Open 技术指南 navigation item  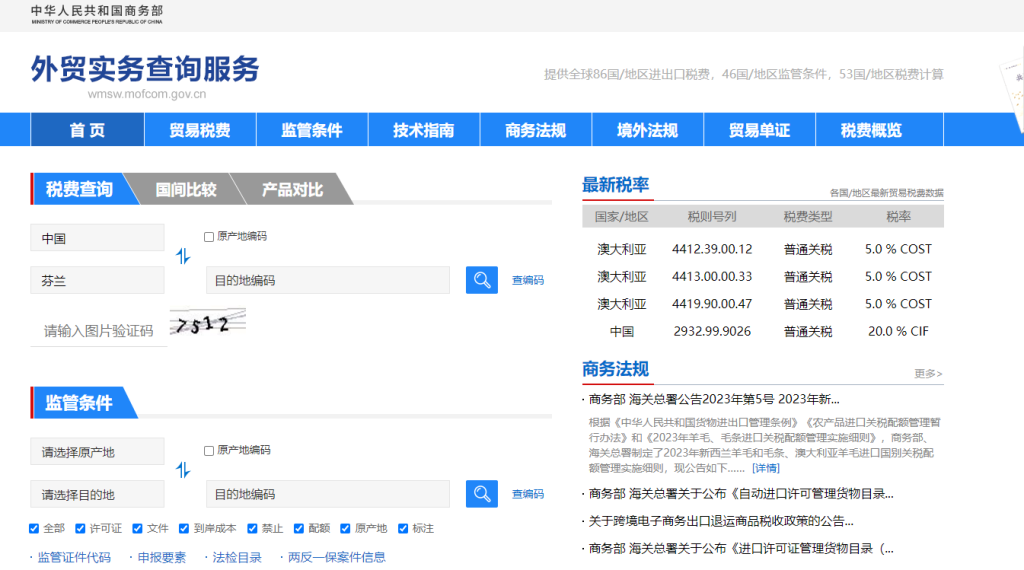coord(424,129)
